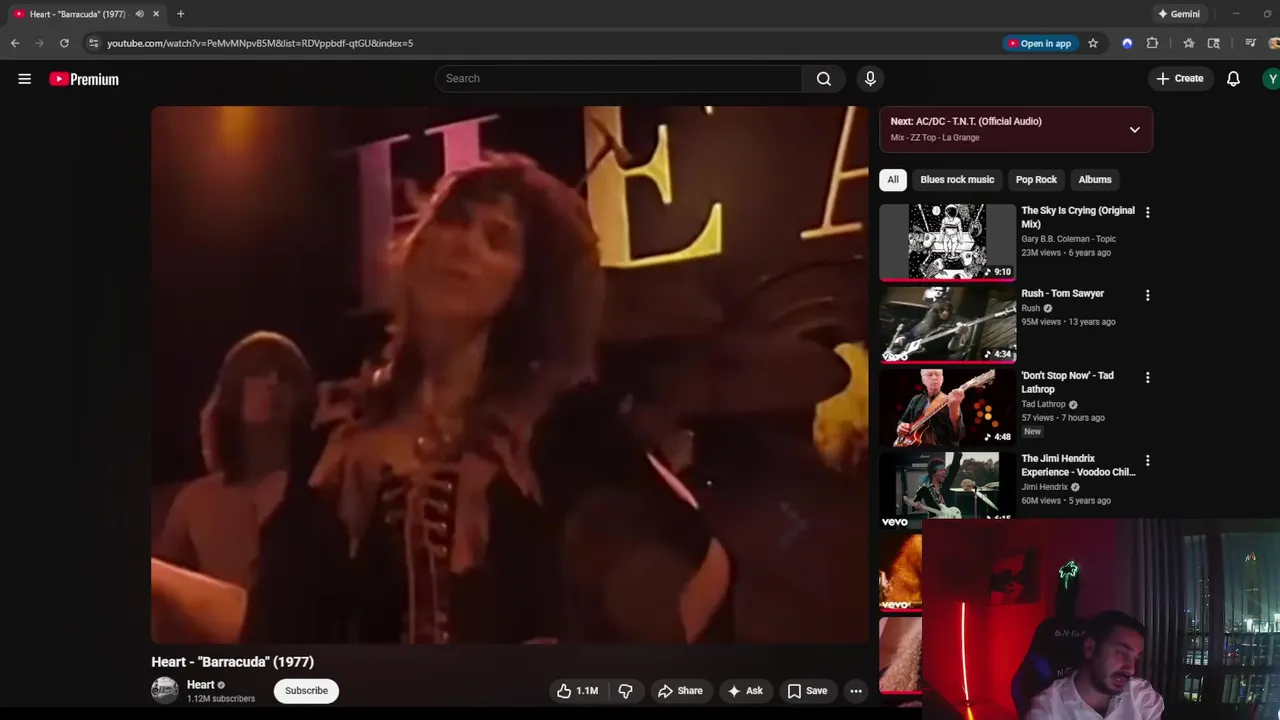Open the tab search icon in the toolbar

(x=1213, y=43)
